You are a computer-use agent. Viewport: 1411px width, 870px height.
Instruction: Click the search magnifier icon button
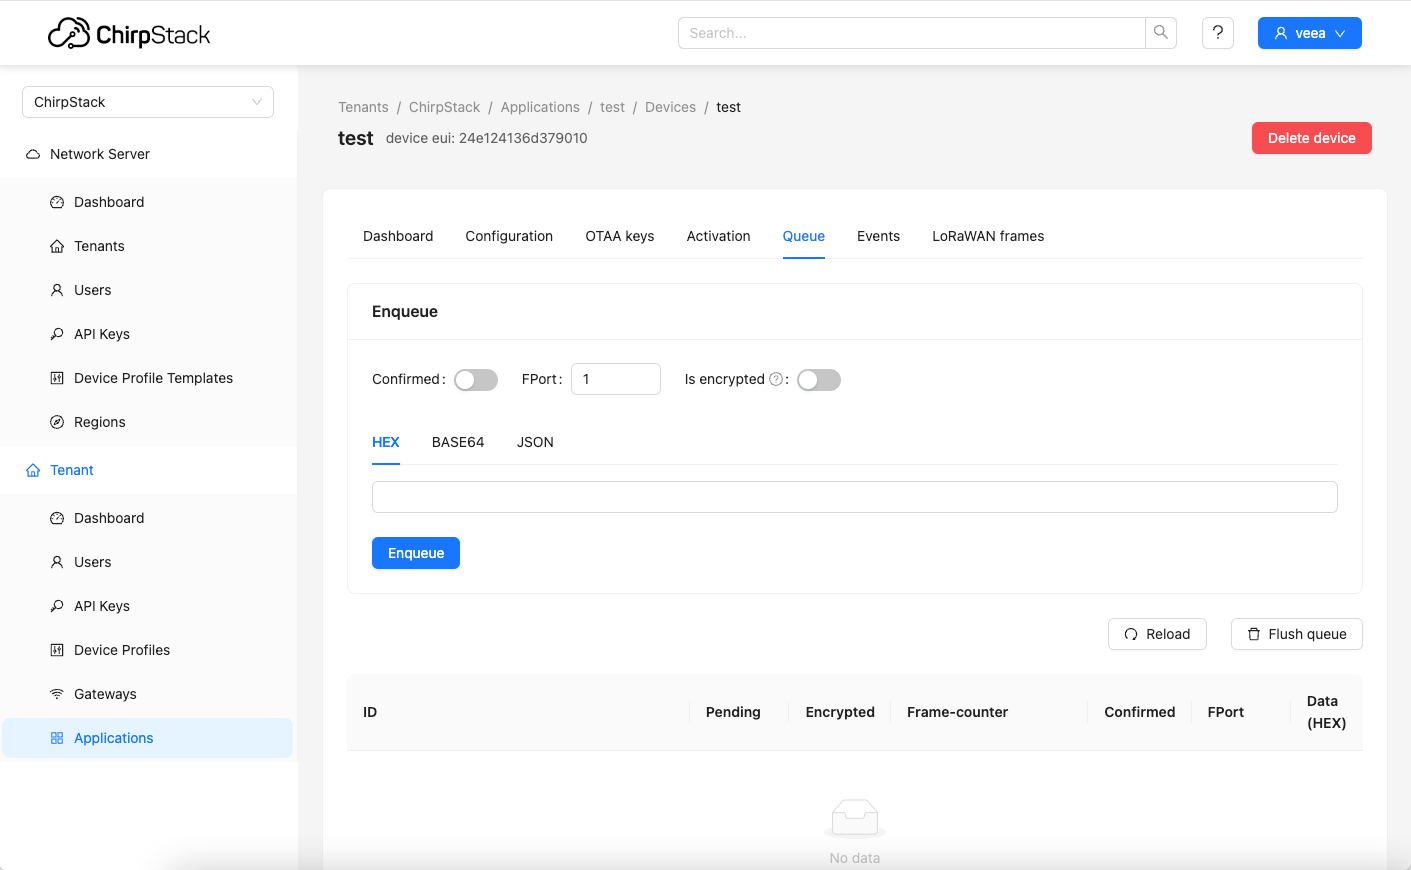click(1161, 33)
